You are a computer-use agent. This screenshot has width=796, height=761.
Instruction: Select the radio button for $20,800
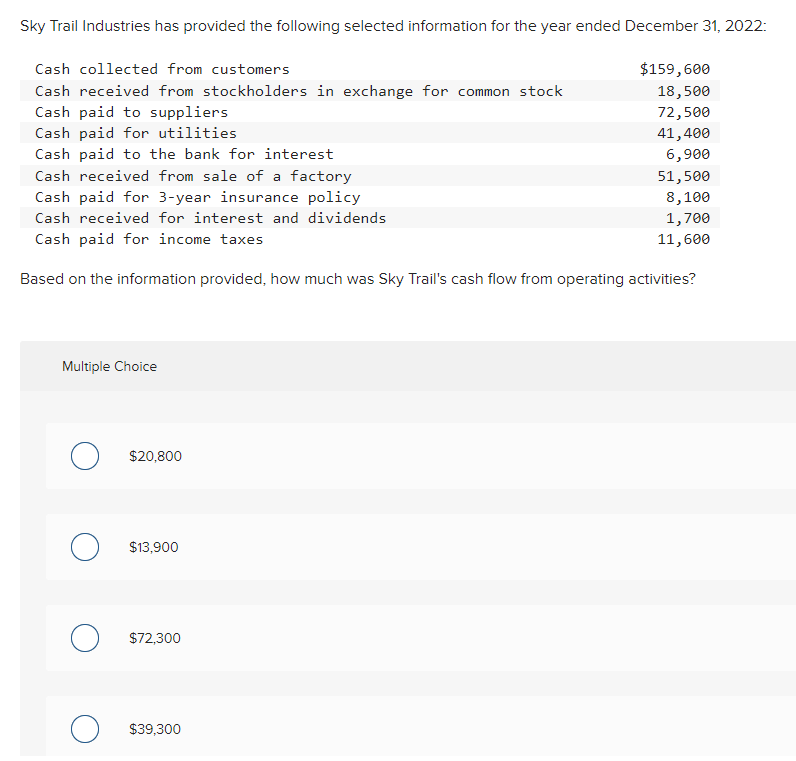coord(85,456)
